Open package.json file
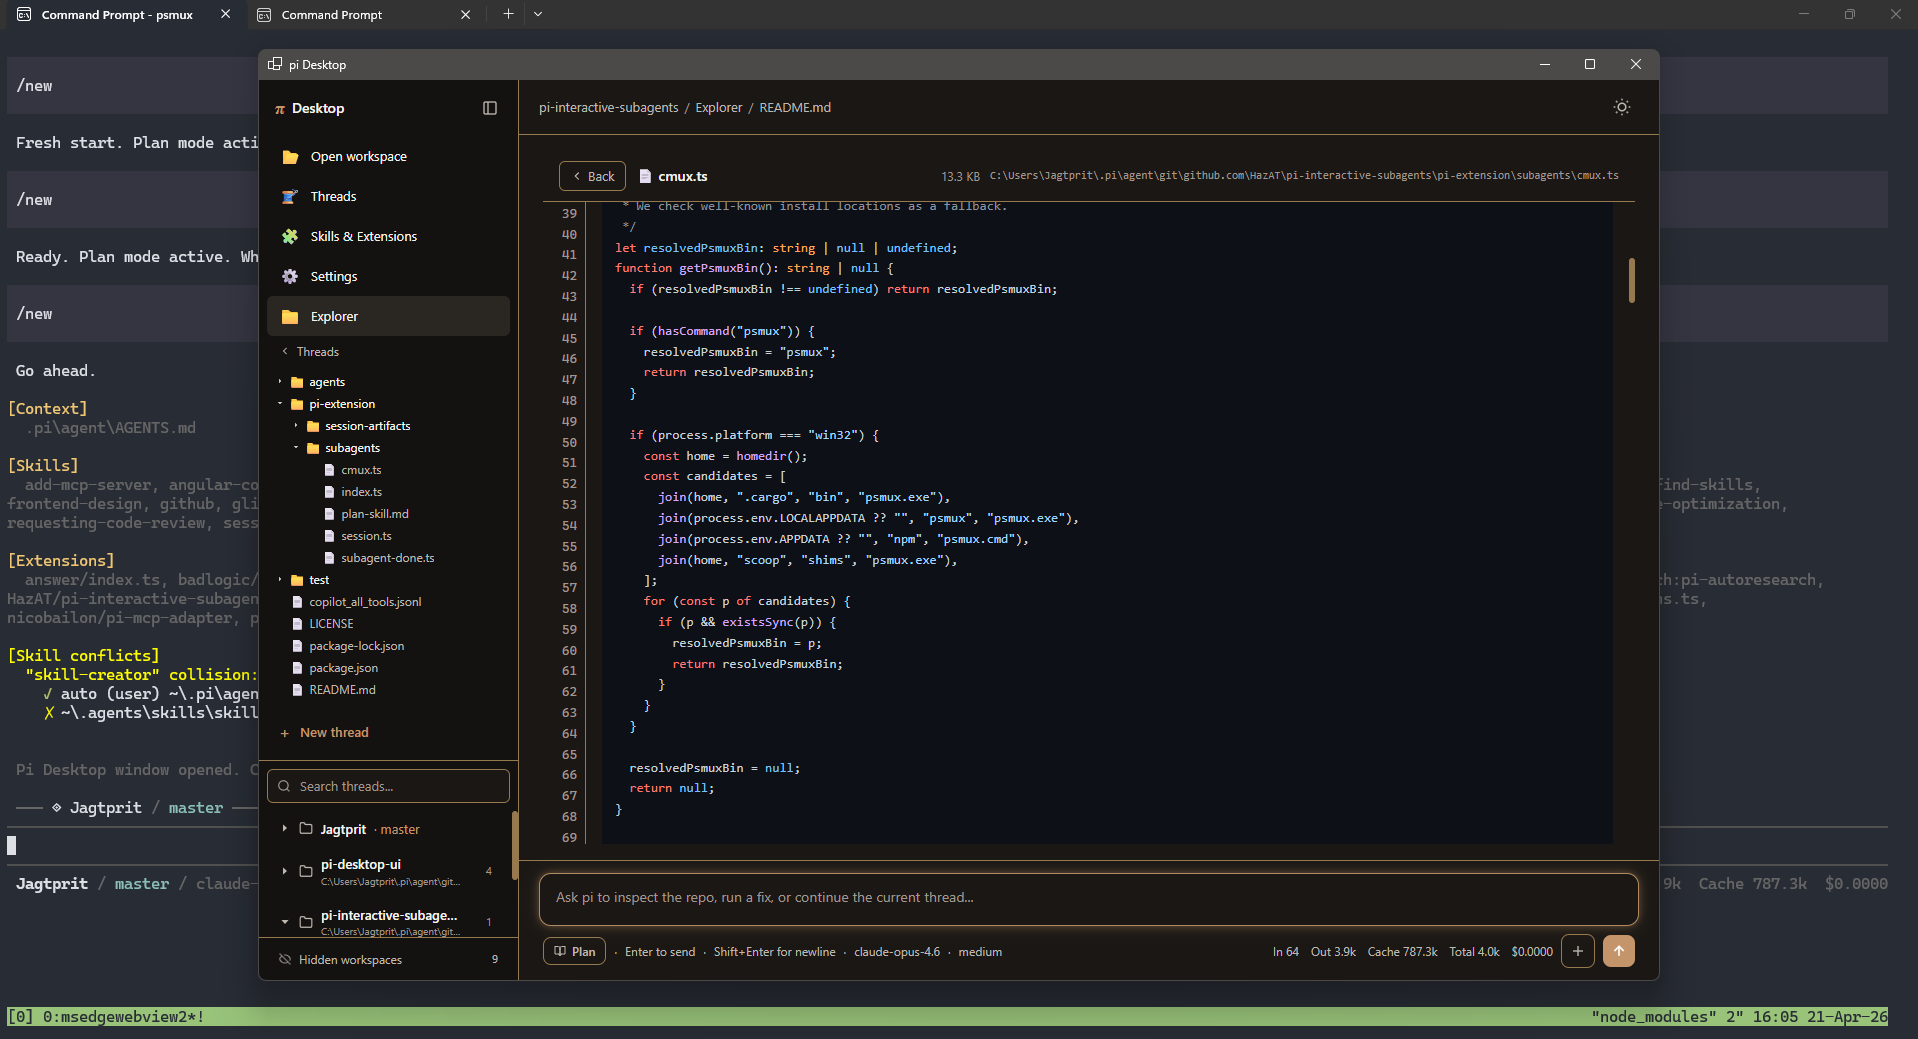 click(343, 668)
